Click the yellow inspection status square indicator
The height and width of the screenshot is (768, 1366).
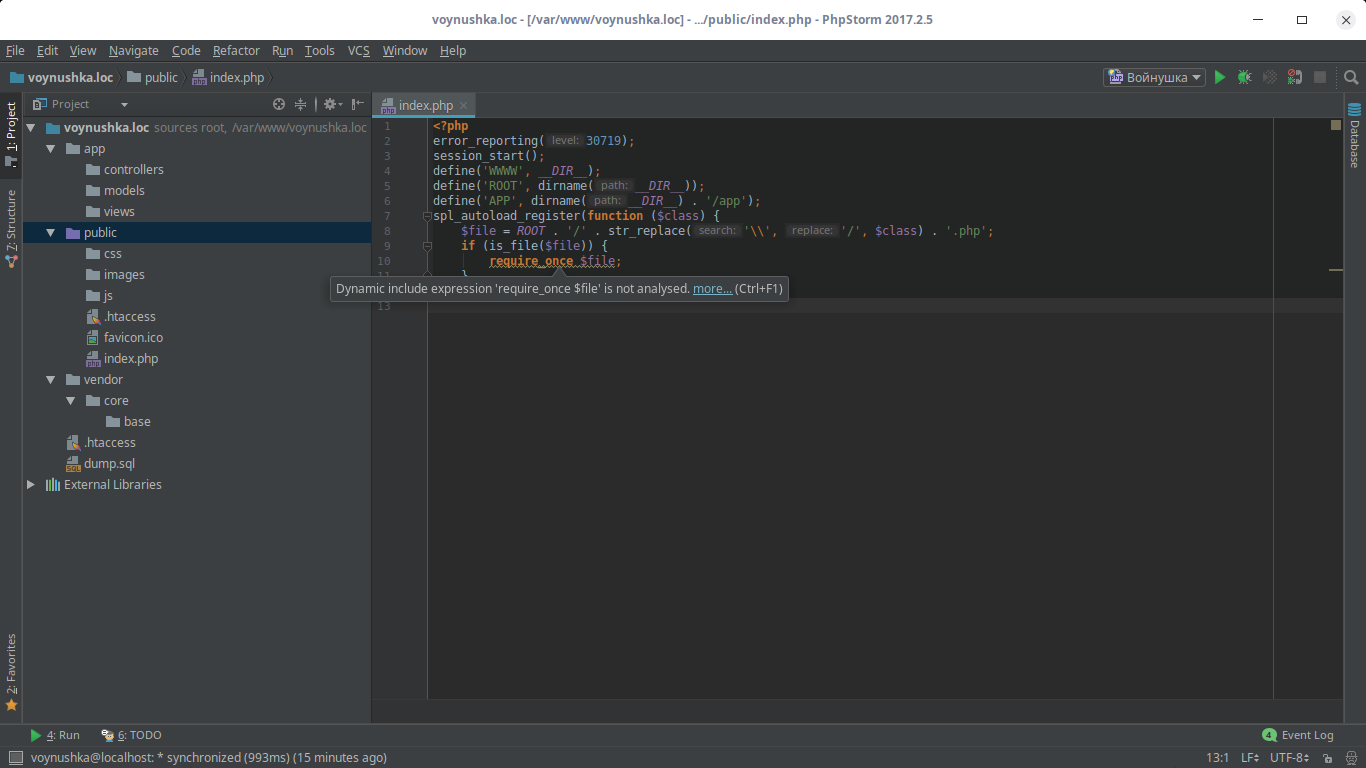[1335, 125]
